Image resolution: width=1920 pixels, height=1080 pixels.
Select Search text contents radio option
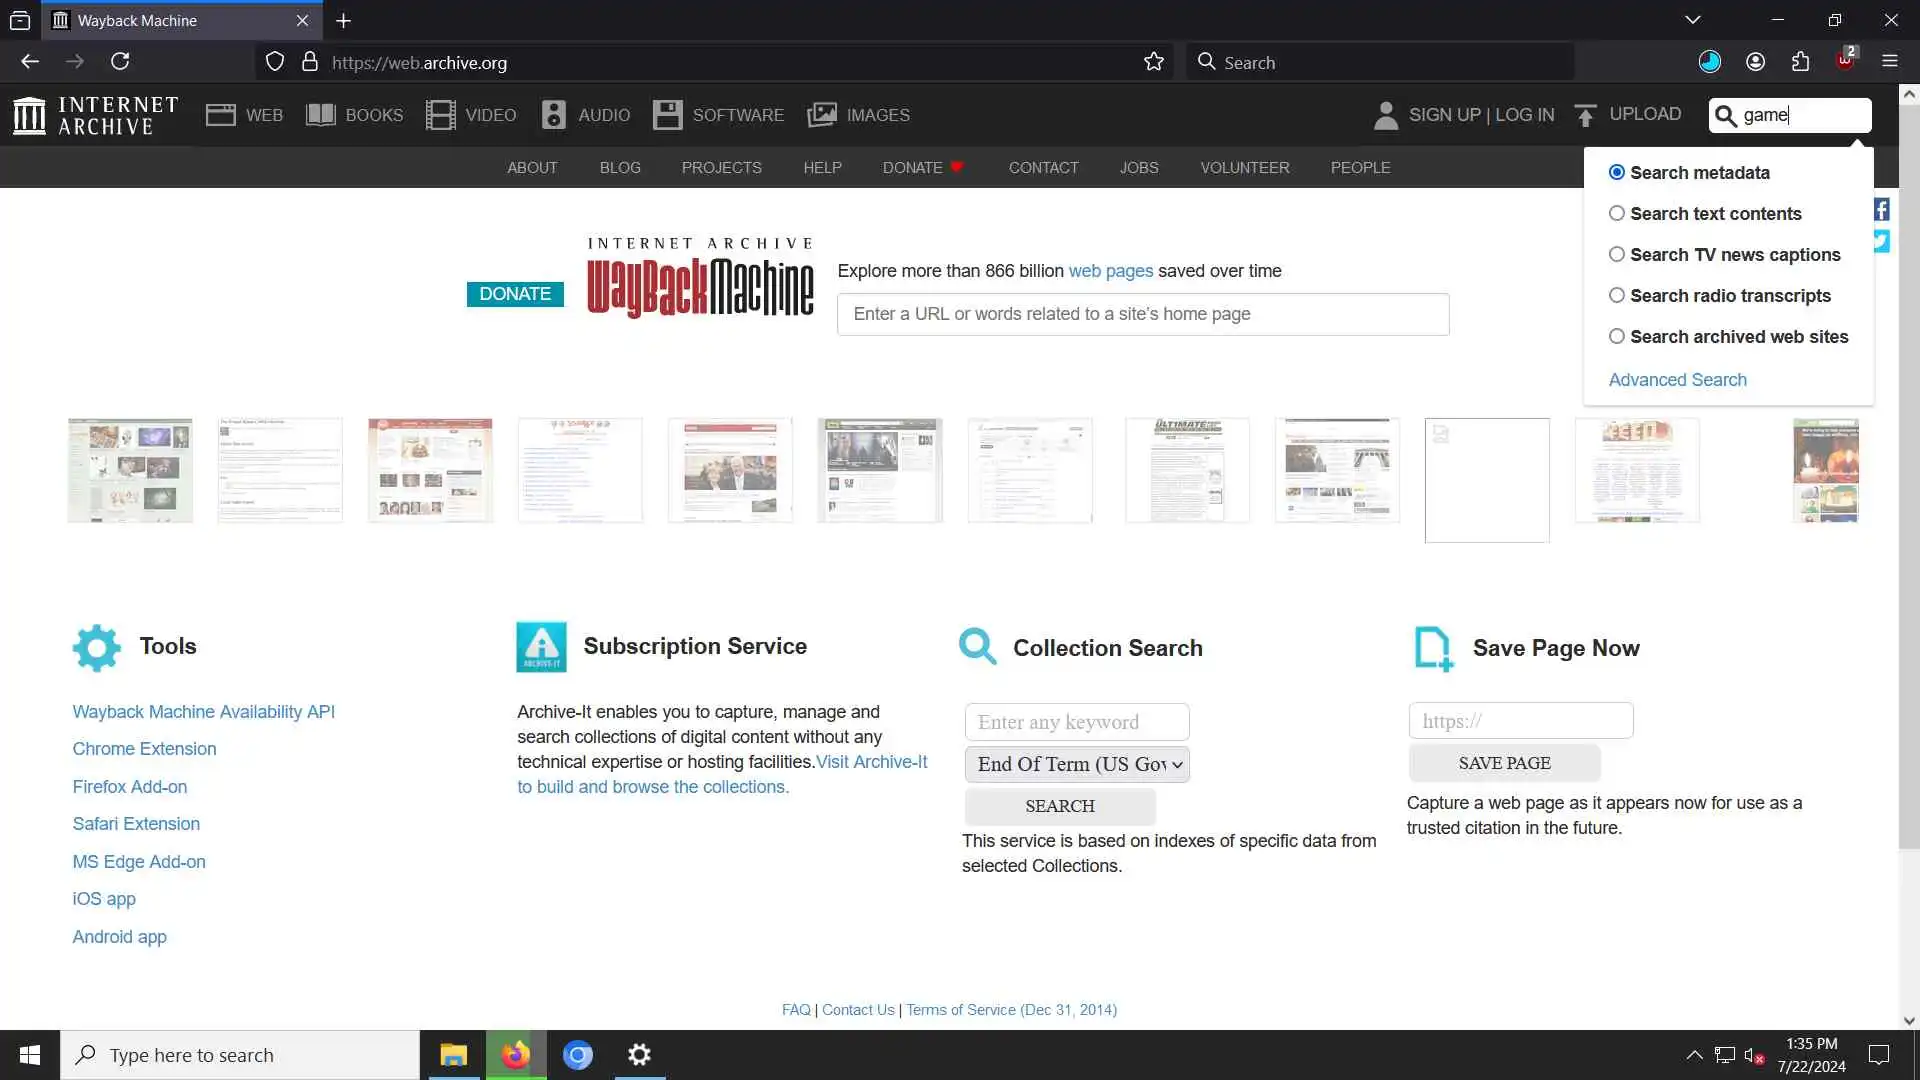click(1616, 213)
